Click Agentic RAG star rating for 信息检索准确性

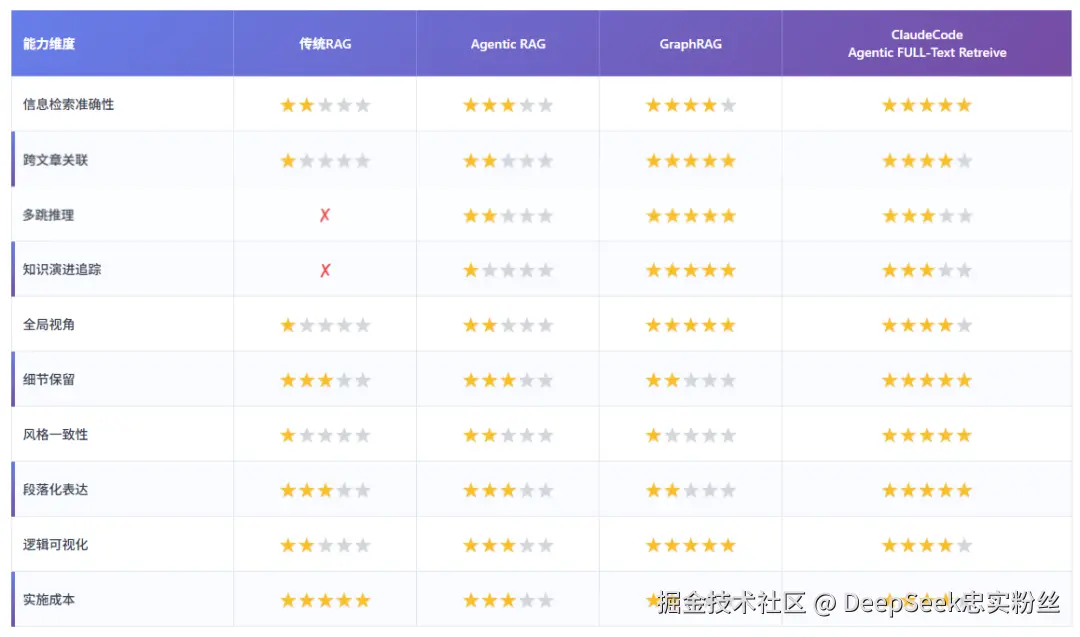[x=508, y=105]
